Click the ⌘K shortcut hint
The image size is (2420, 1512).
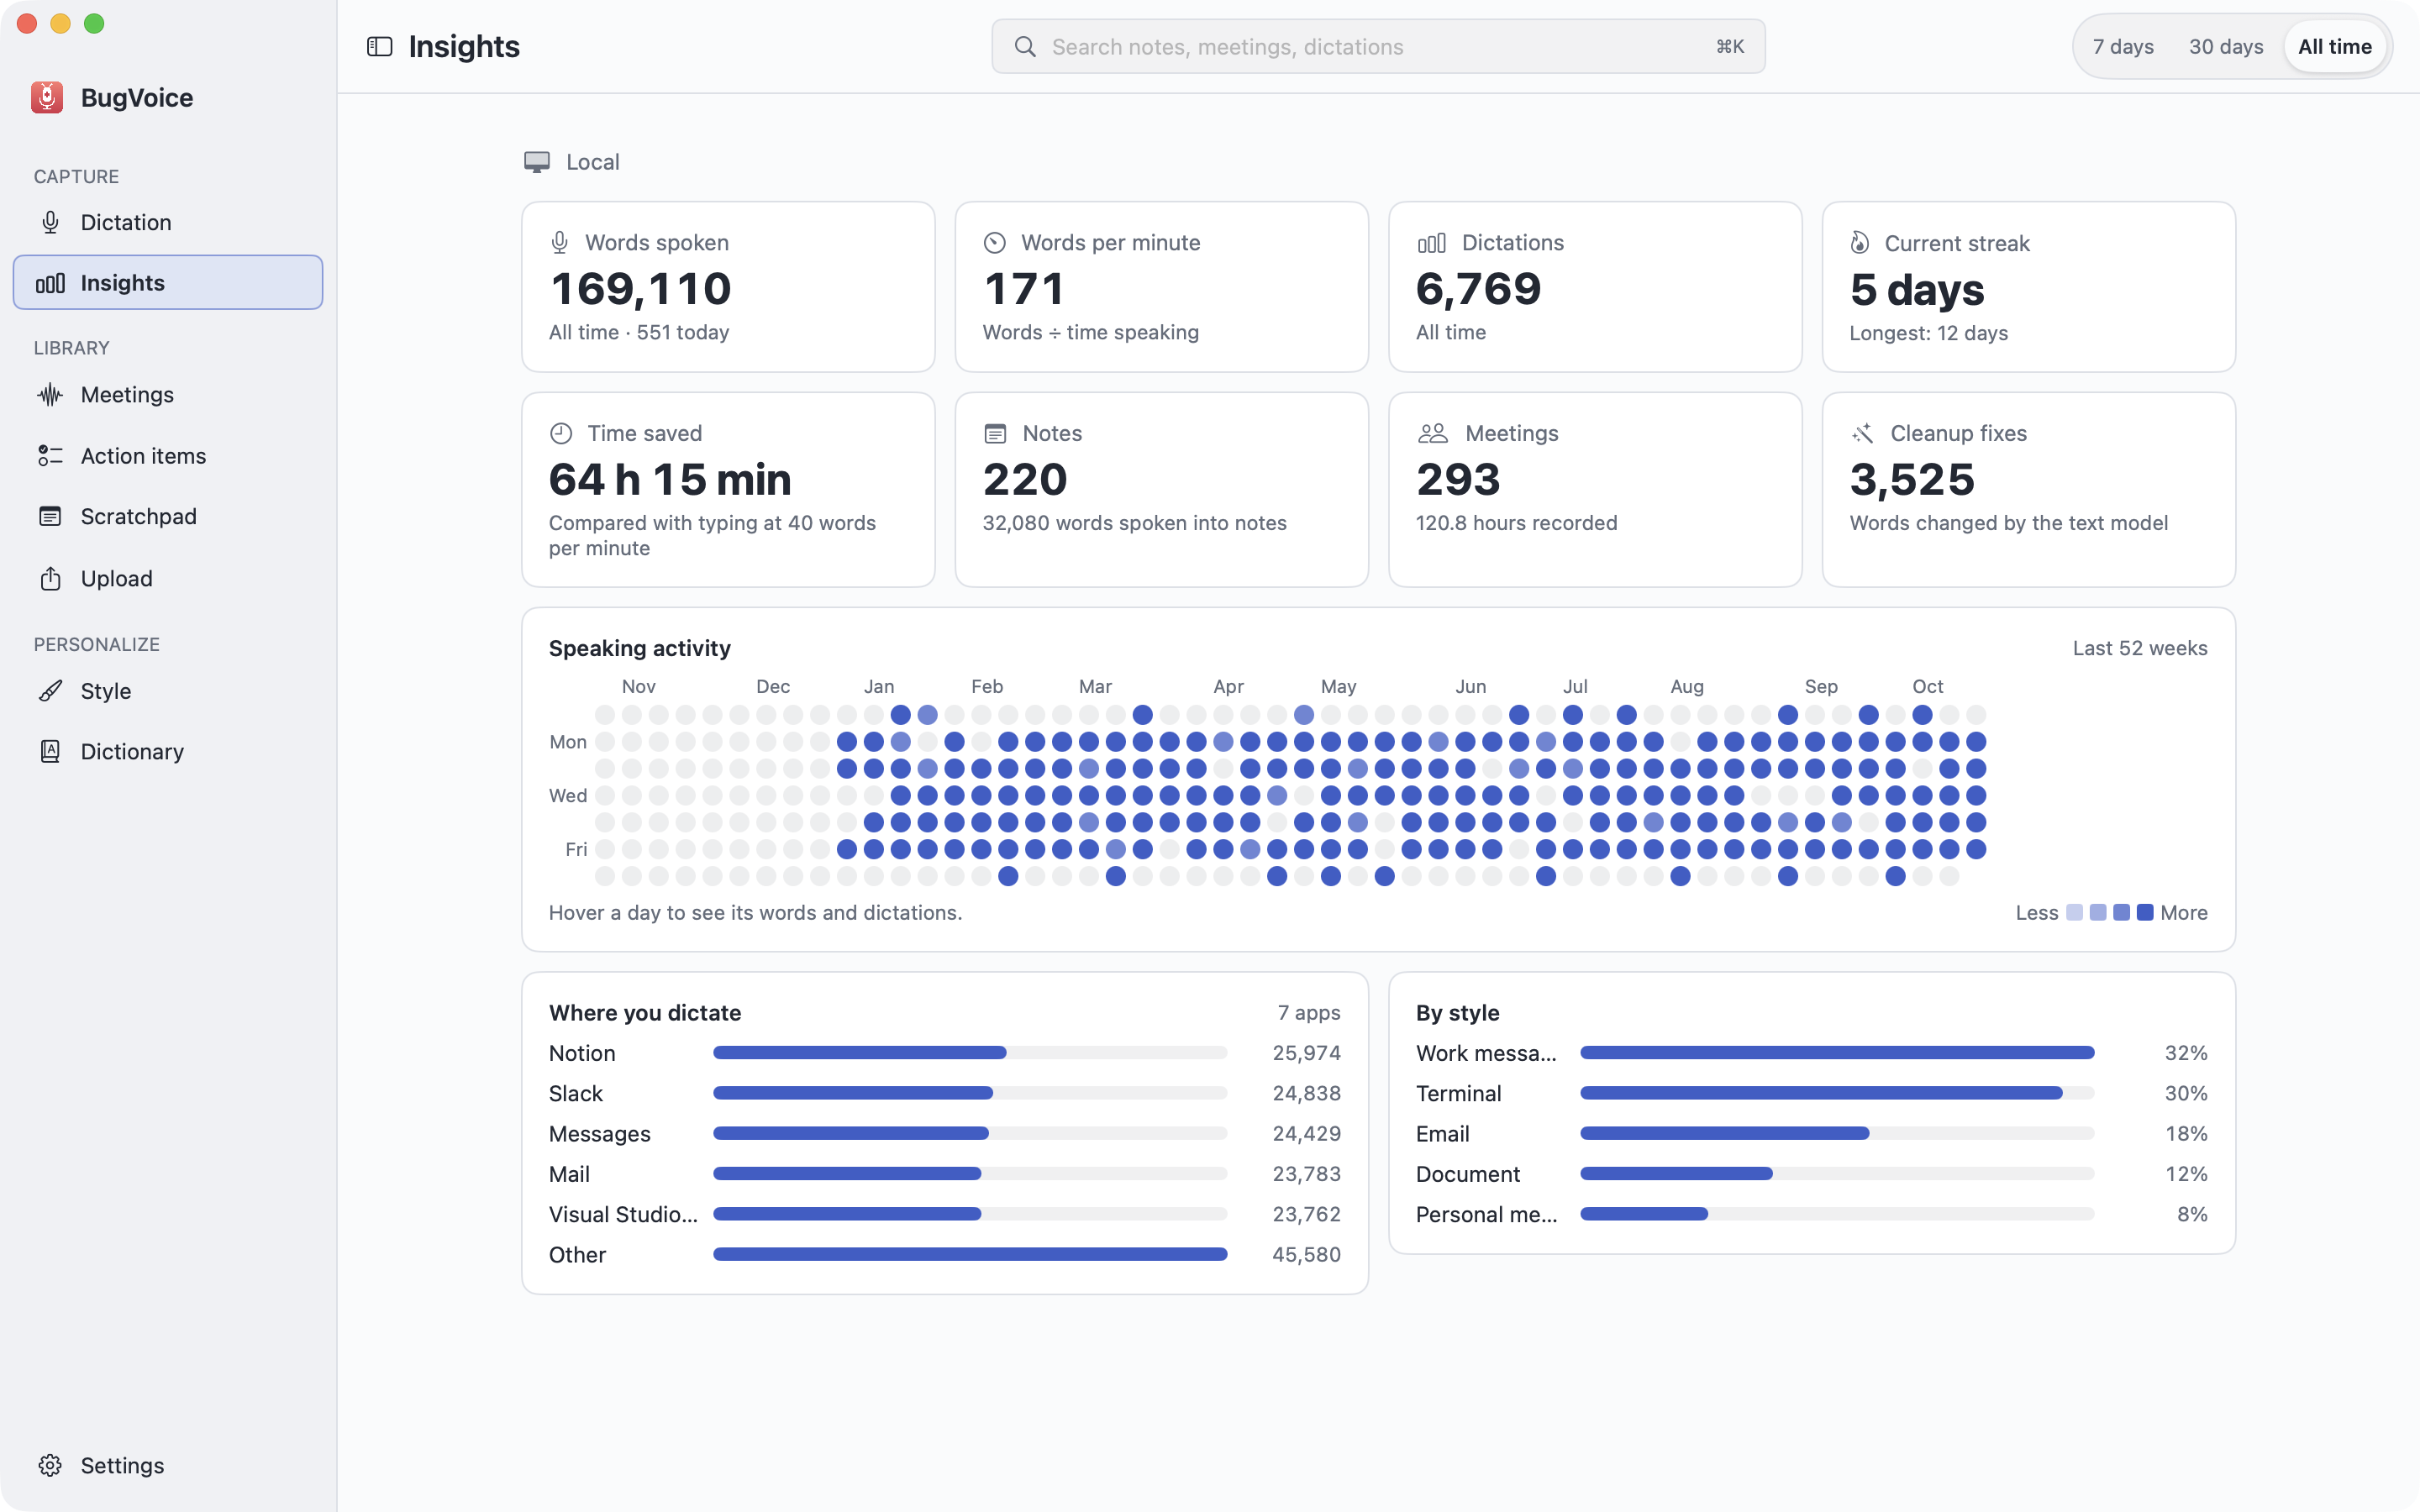[1730, 47]
